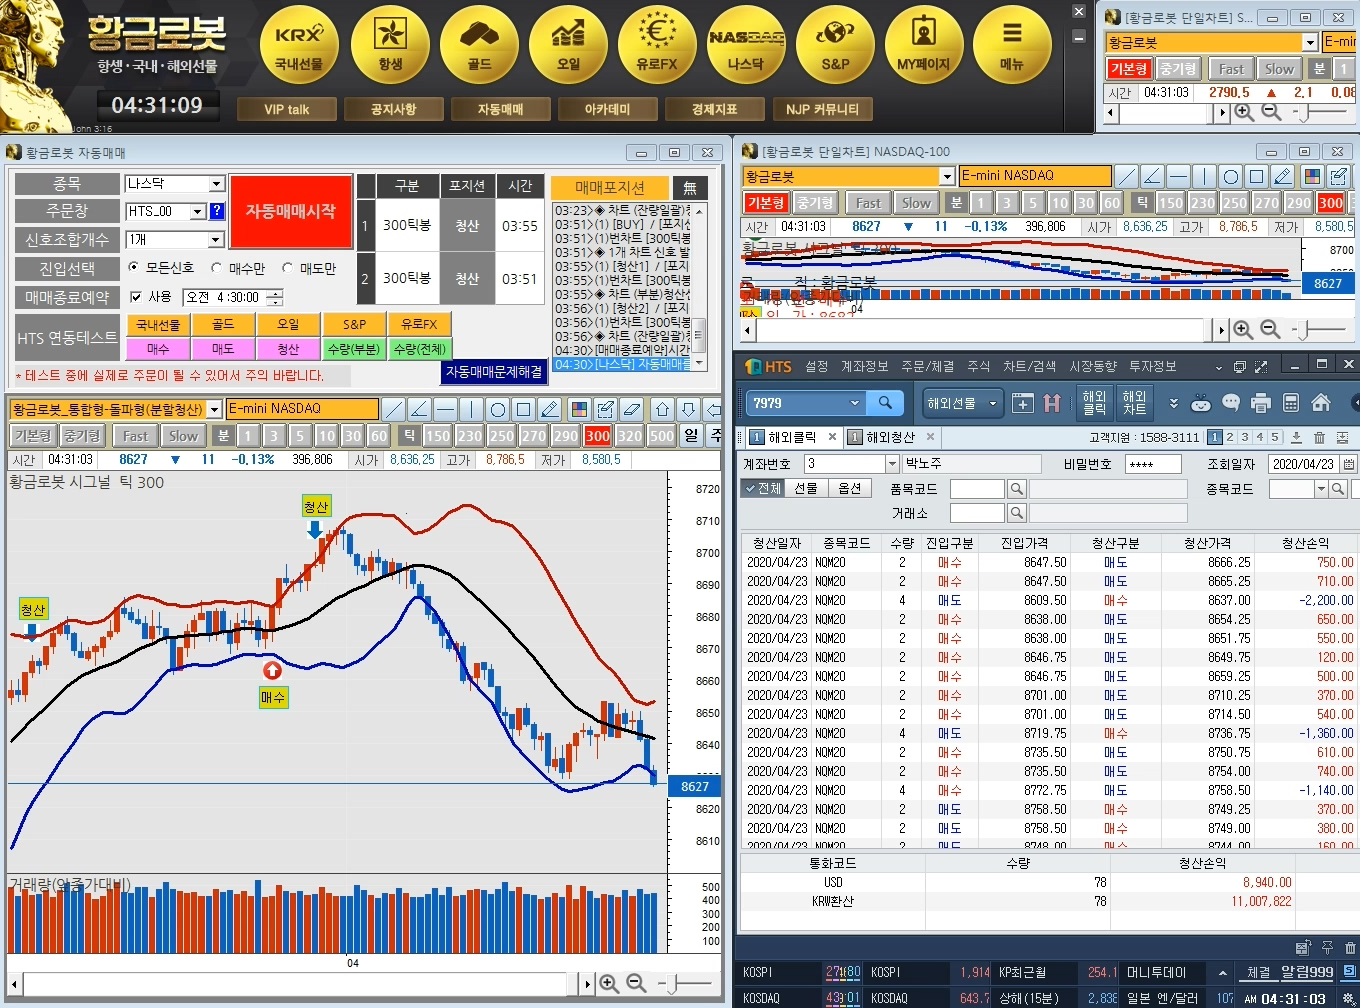1362x1008 pixels.
Task: Open HTS 주문/체결 menu
Action: [x=928, y=366]
